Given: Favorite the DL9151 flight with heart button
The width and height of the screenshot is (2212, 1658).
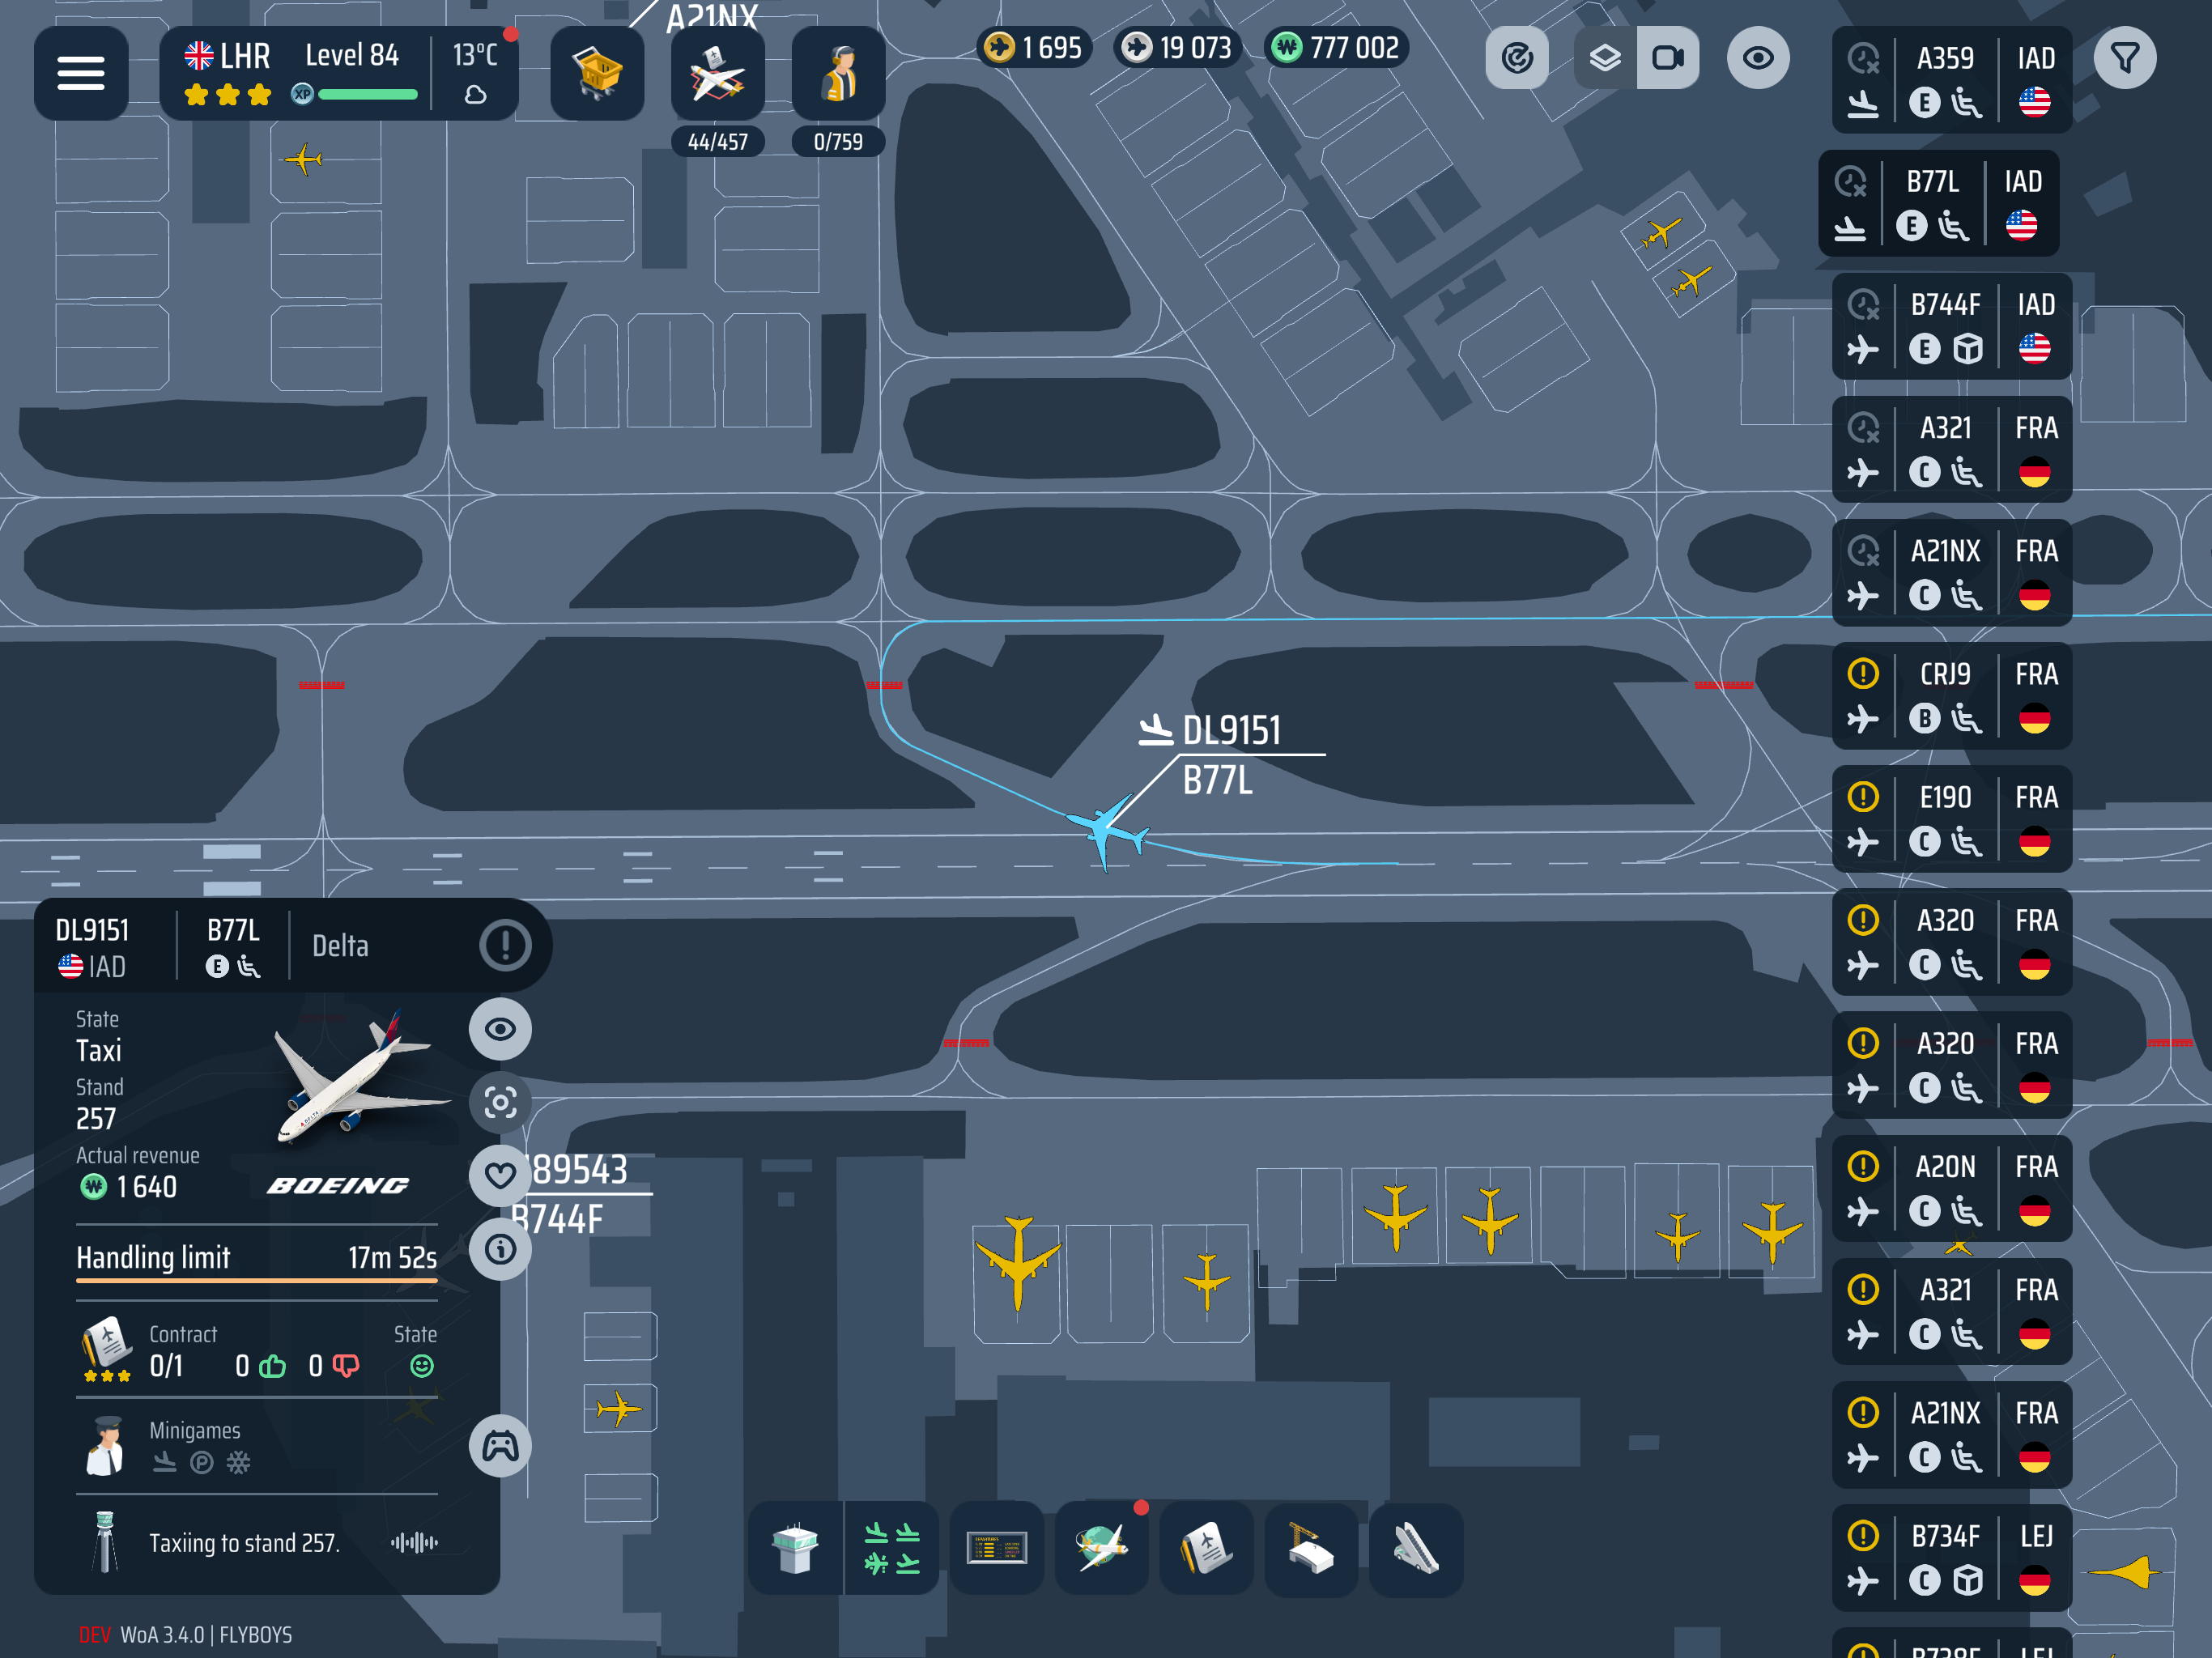Looking at the screenshot, I should [x=500, y=1176].
